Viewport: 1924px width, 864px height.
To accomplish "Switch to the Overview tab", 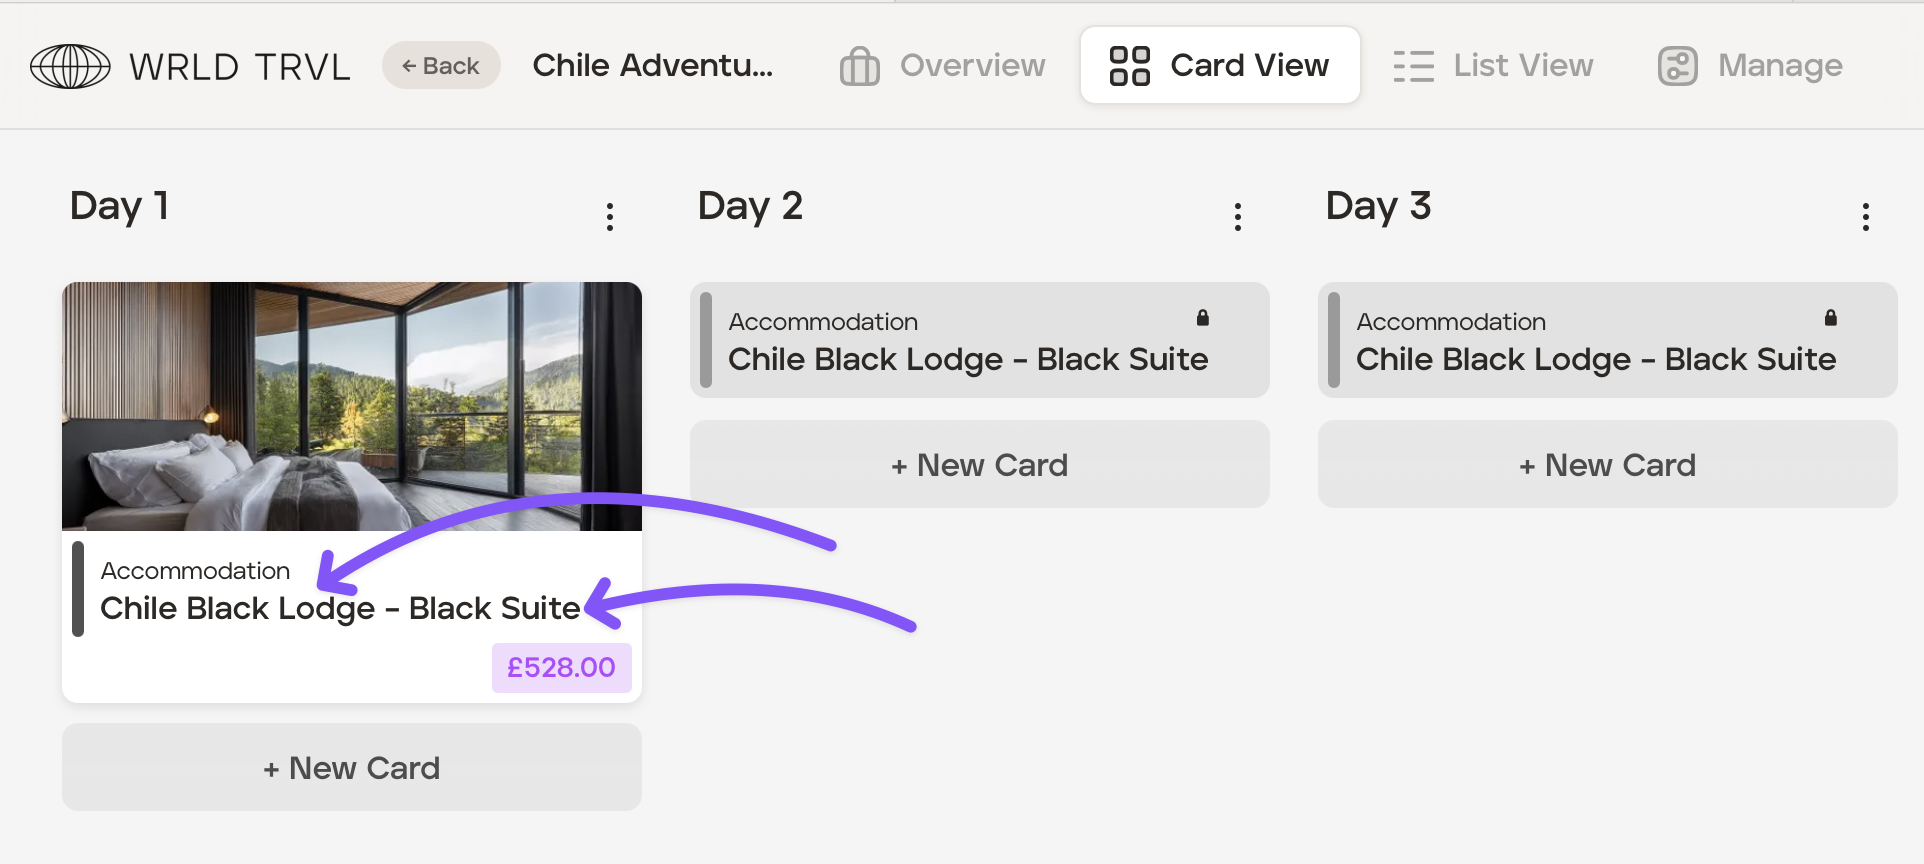I will [972, 66].
